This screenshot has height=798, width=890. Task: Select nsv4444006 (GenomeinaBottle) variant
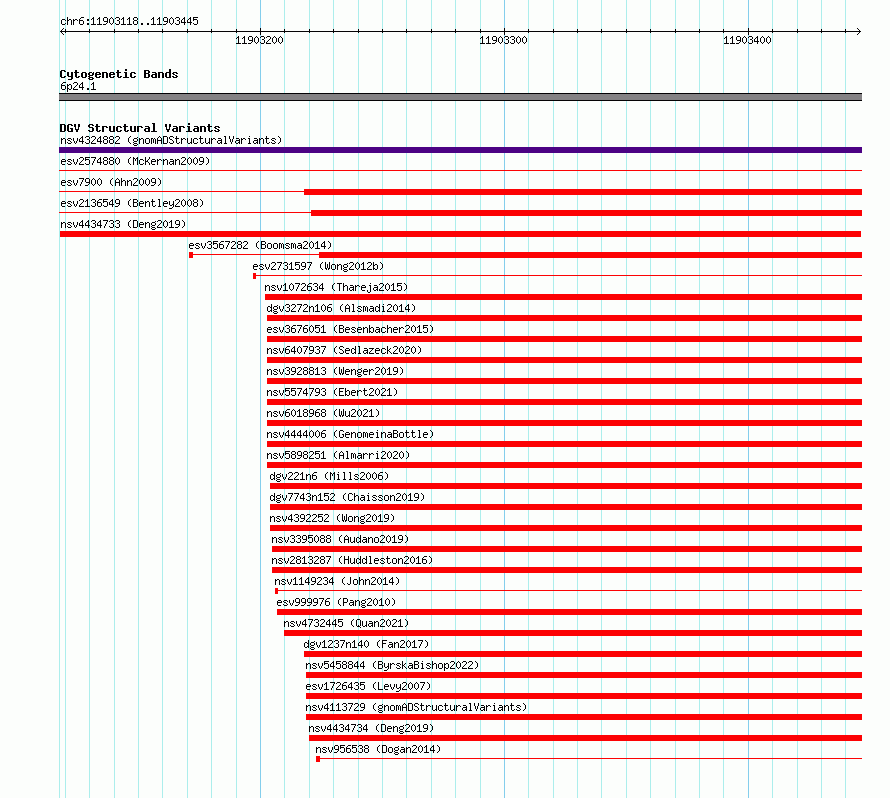click(x=350, y=434)
